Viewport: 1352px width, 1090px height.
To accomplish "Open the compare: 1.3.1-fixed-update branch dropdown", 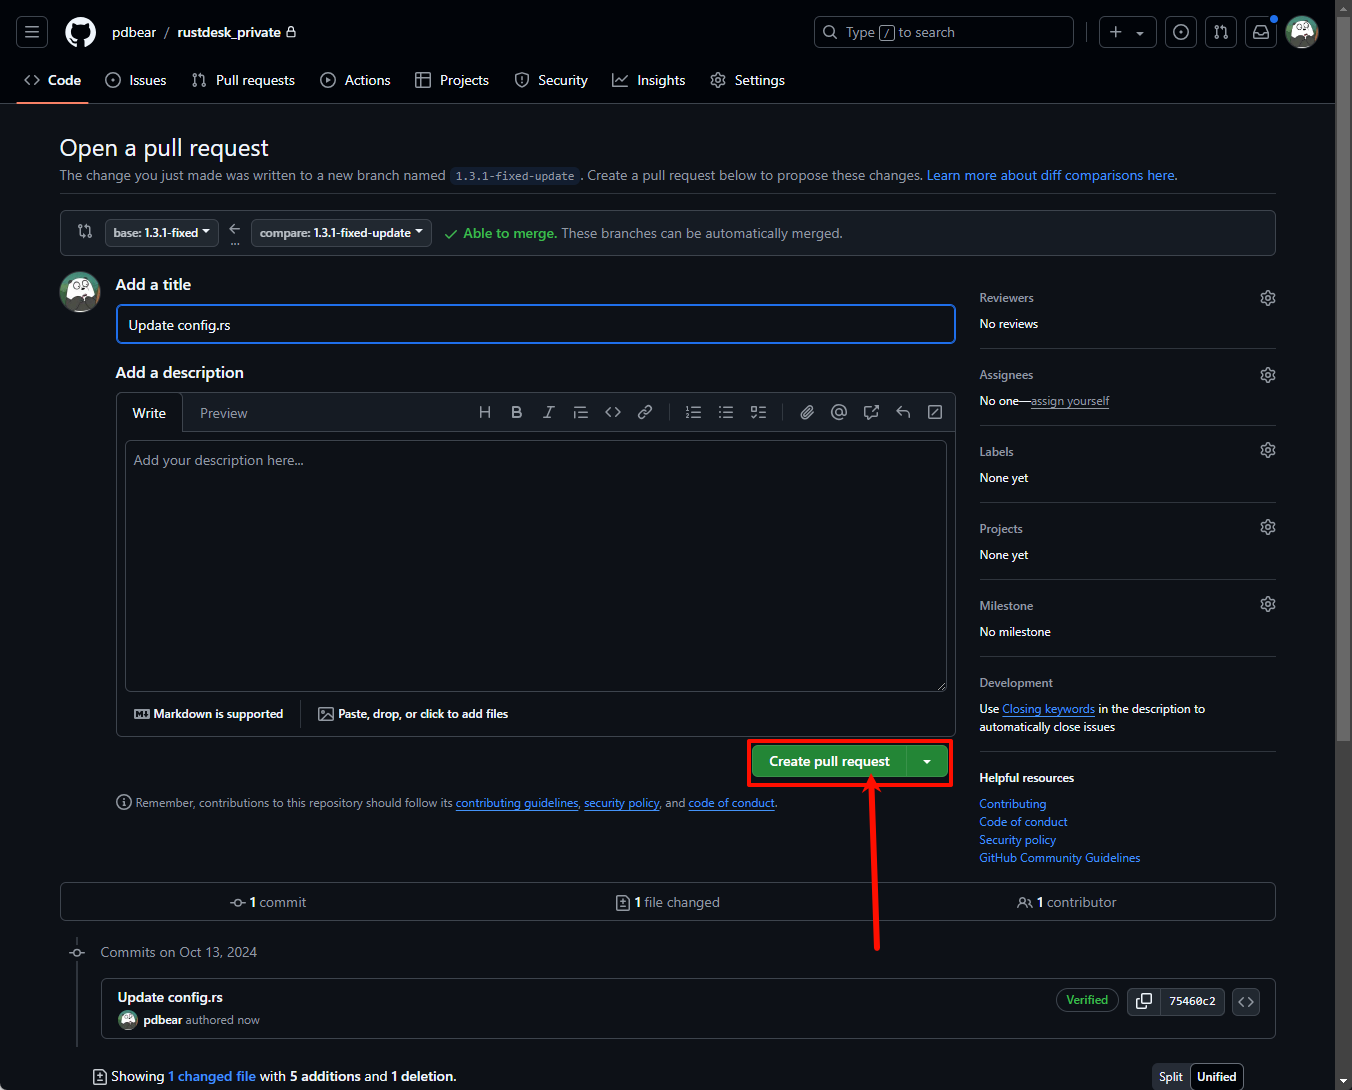I will coord(341,233).
